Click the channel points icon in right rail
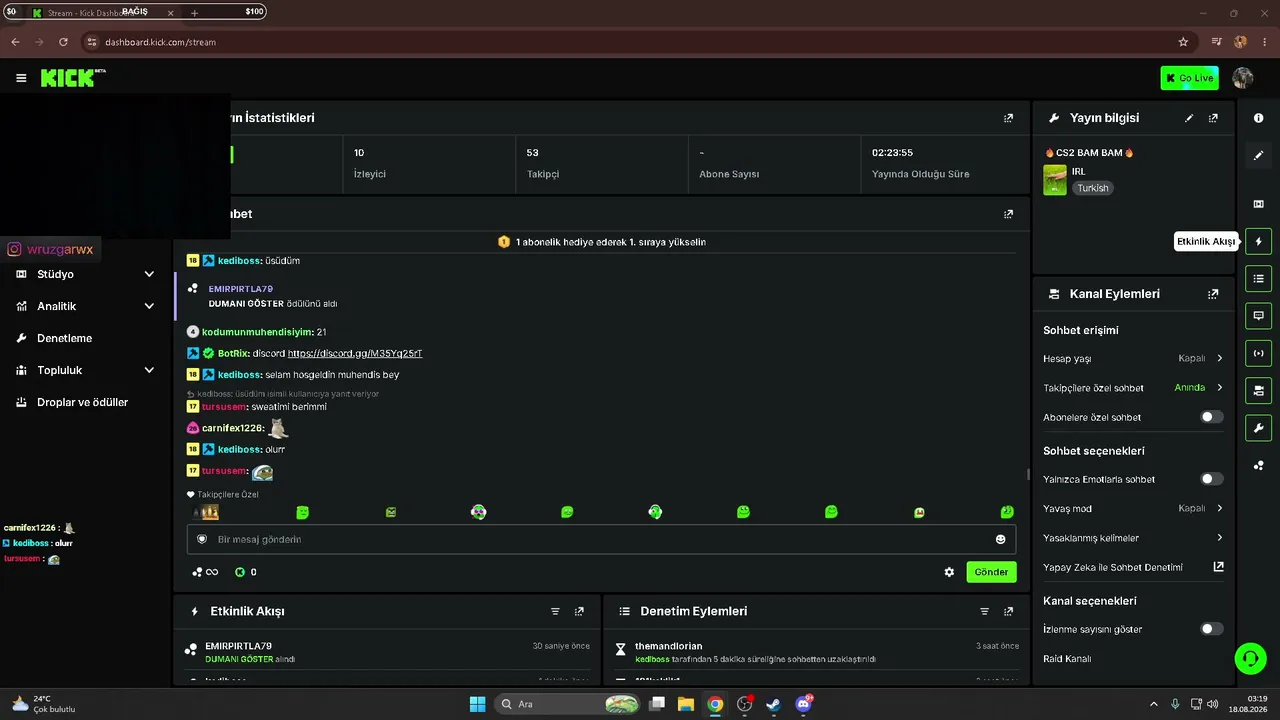 click(x=1258, y=465)
